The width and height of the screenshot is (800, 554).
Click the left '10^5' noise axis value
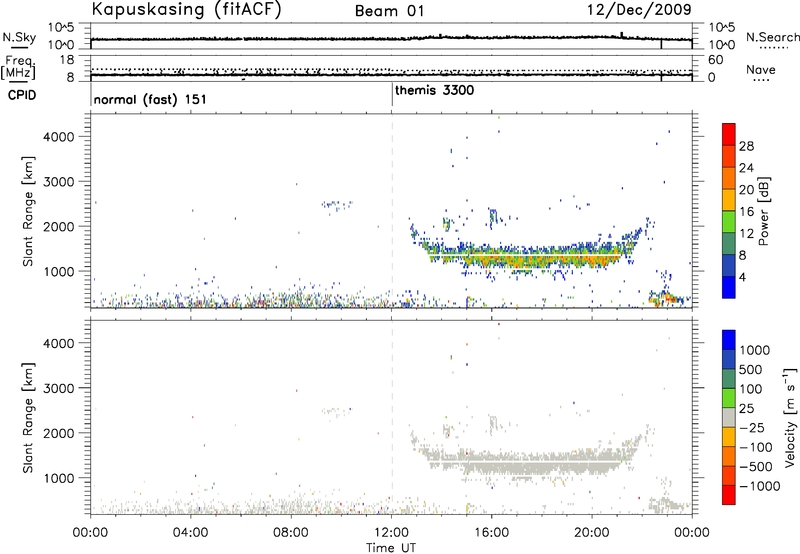[x=62, y=27]
